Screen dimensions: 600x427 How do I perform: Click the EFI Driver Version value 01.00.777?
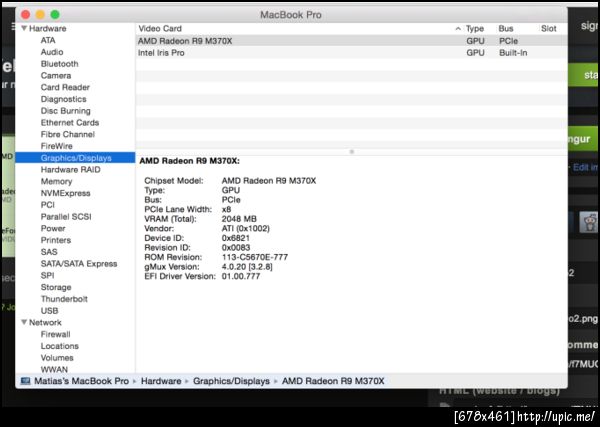pos(241,276)
